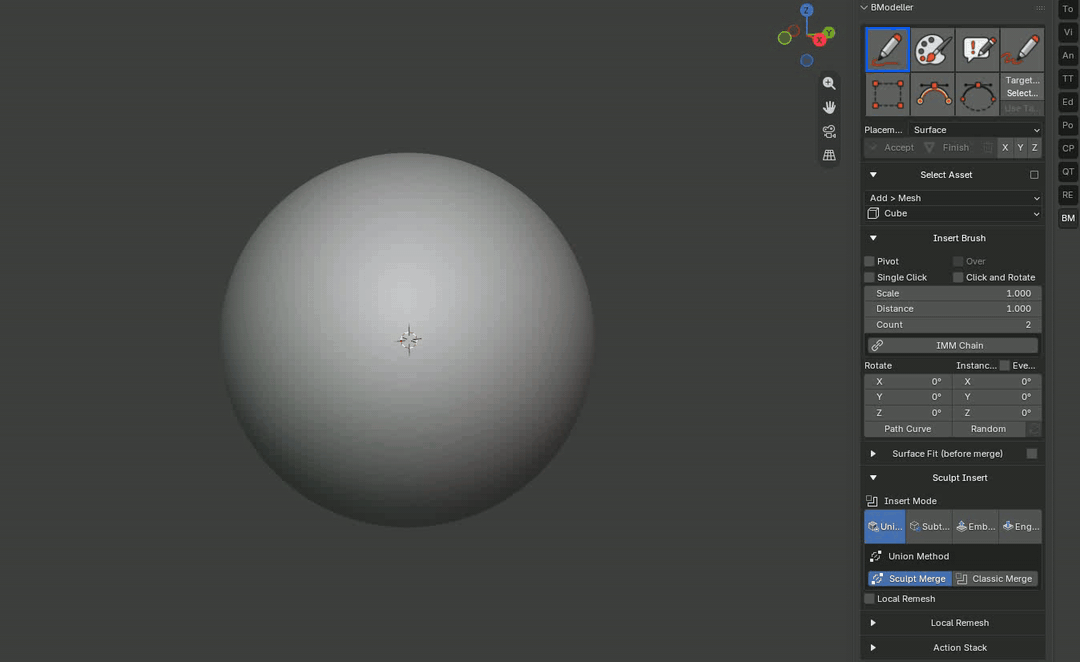Enable the Click and Rotate checkbox
This screenshot has height=662, width=1080.
[958, 277]
